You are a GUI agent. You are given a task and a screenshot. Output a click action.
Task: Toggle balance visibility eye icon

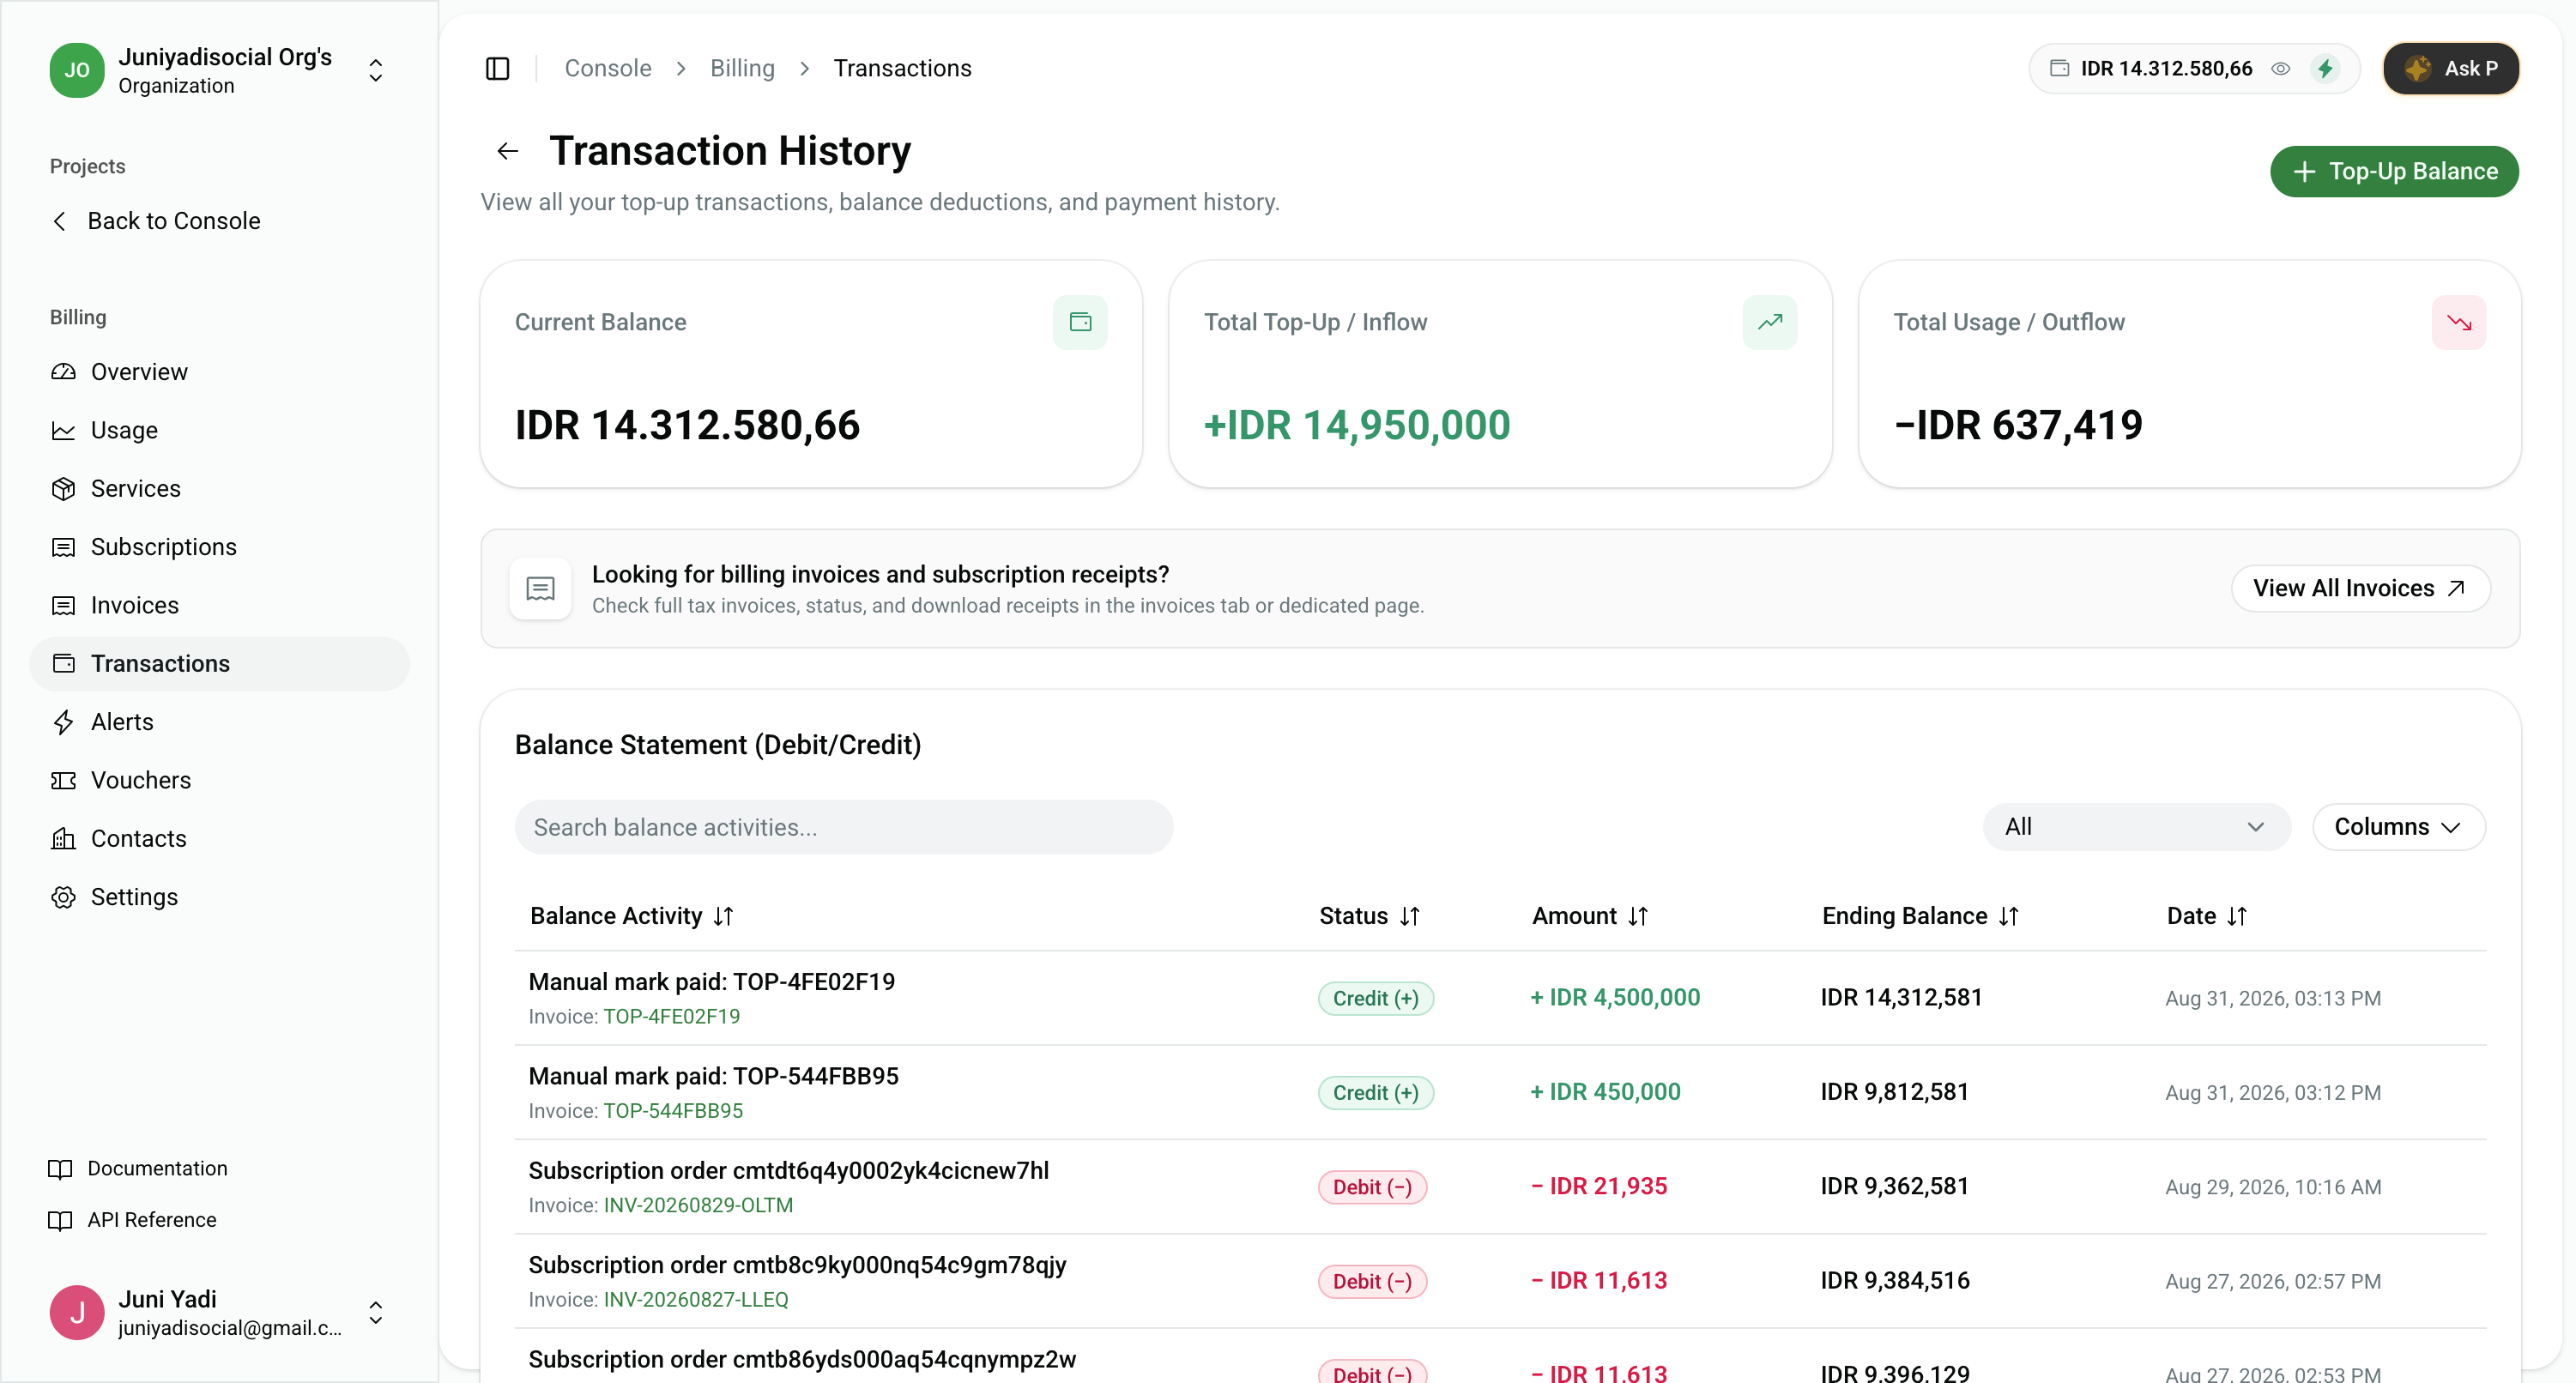[2280, 69]
